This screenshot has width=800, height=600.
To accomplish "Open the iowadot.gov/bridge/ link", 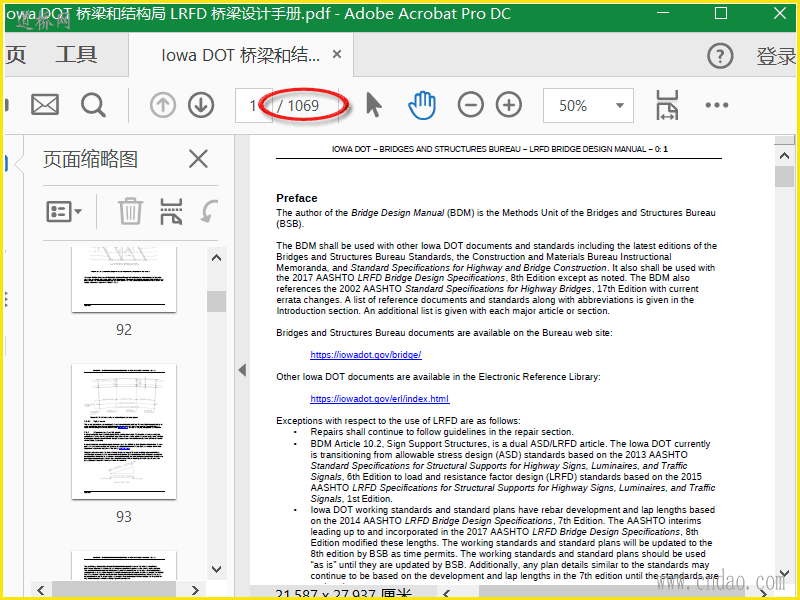I will pos(366,355).
